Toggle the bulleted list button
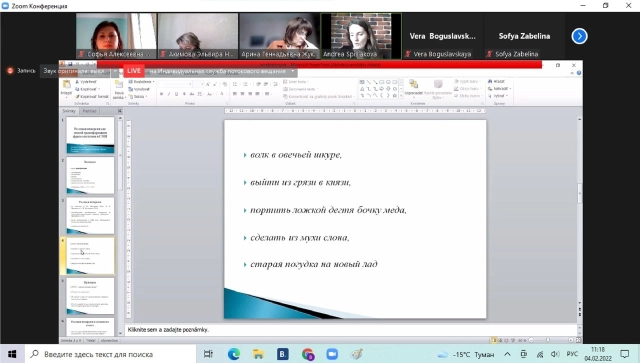Viewport: 640px width, 363px height. (236, 84)
